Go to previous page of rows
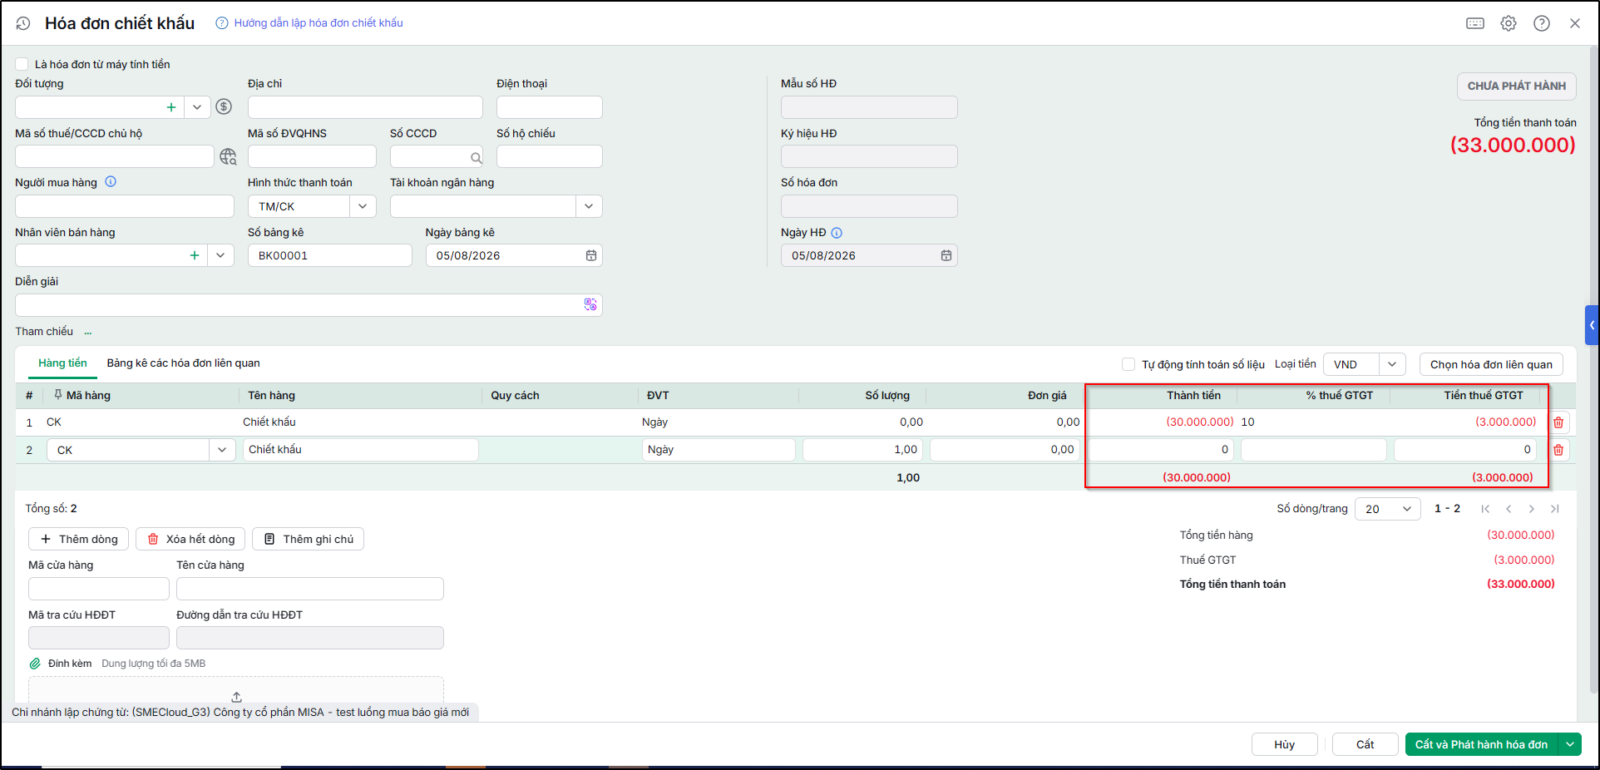The height and width of the screenshot is (770, 1600). (1508, 509)
